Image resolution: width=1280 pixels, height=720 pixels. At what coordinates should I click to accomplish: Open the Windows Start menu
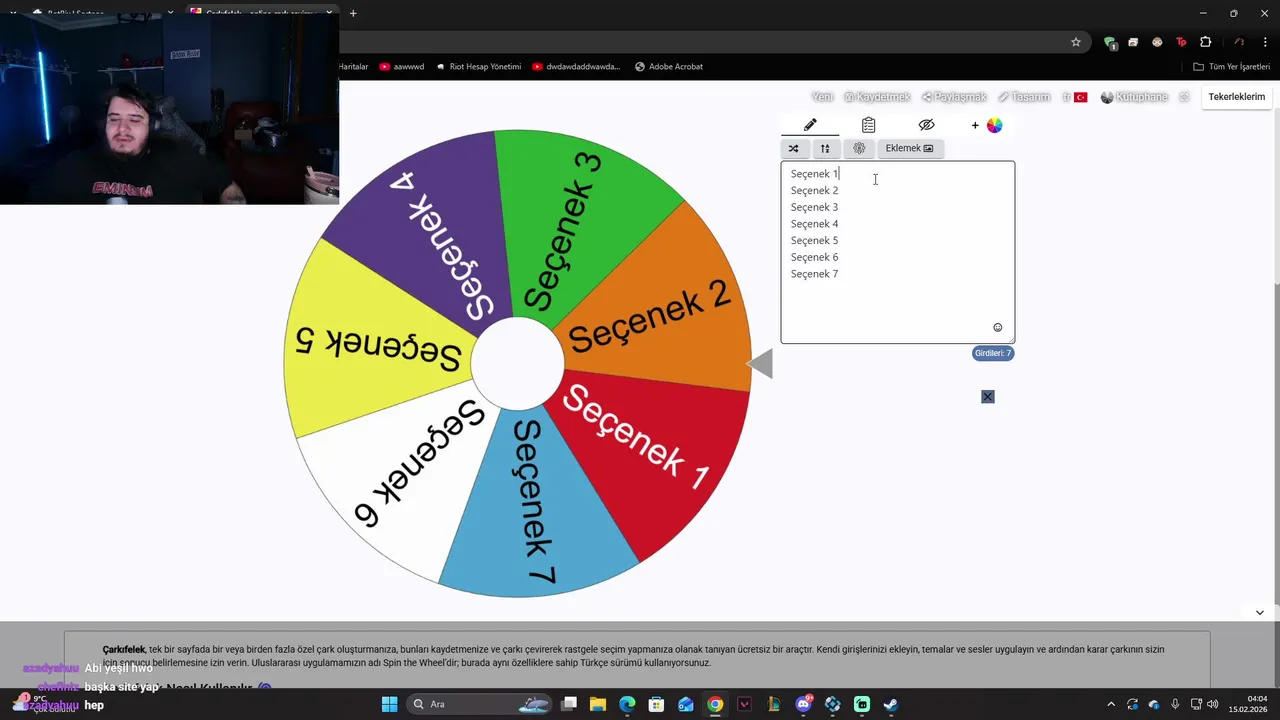click(389, 704)
